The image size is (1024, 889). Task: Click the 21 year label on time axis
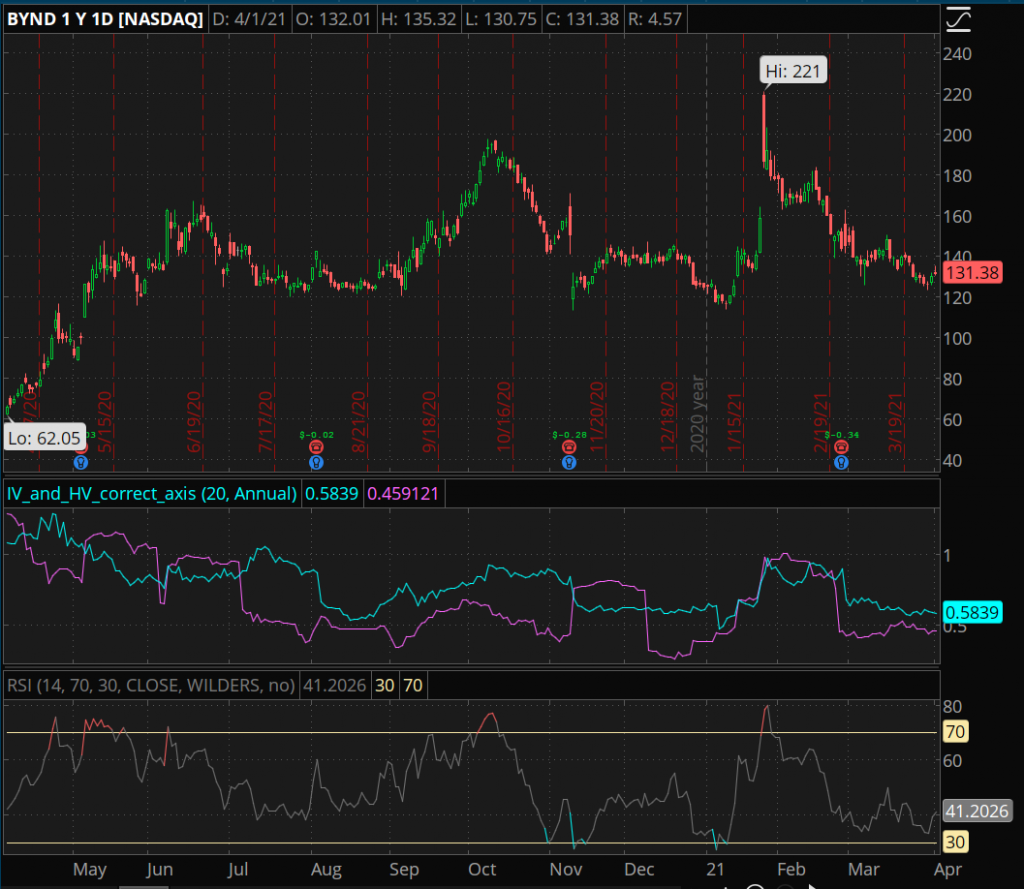point(715,869)
